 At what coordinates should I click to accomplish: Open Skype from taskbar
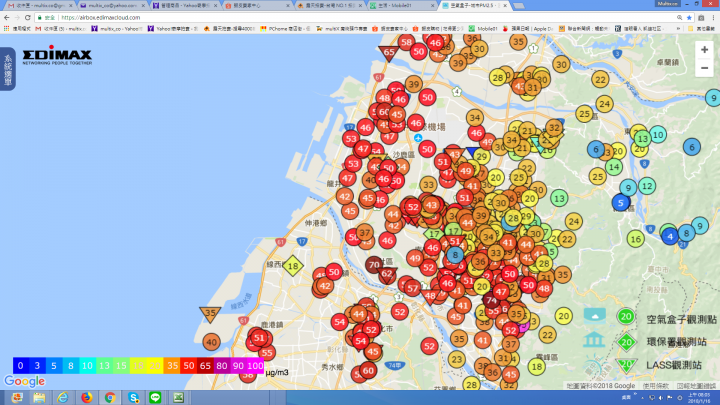point(133,397)
